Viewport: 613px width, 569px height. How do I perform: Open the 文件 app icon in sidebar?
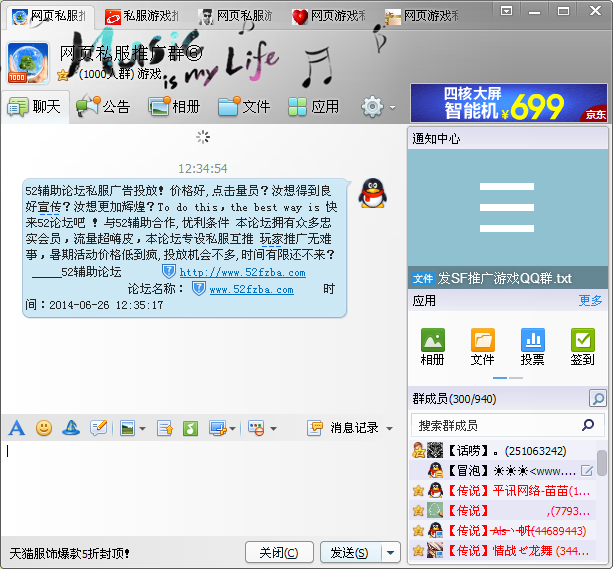click(x=482, y=347)
